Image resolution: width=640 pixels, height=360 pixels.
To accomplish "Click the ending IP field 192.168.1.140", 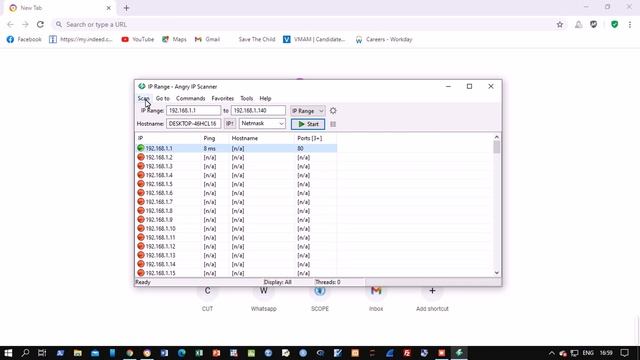I will pyautogui.click(x=258, y=111).
